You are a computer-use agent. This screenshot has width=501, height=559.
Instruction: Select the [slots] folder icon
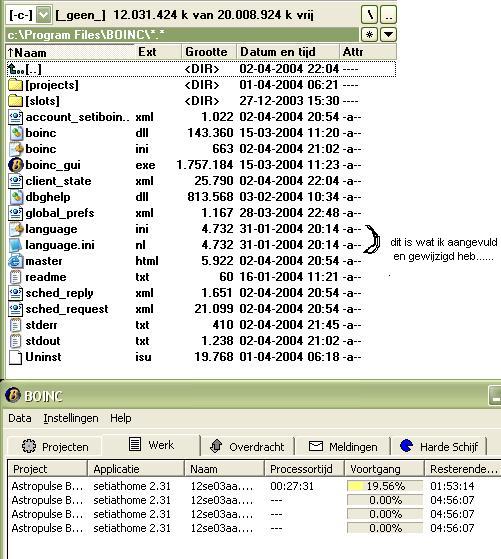click(x=15, y=101)
